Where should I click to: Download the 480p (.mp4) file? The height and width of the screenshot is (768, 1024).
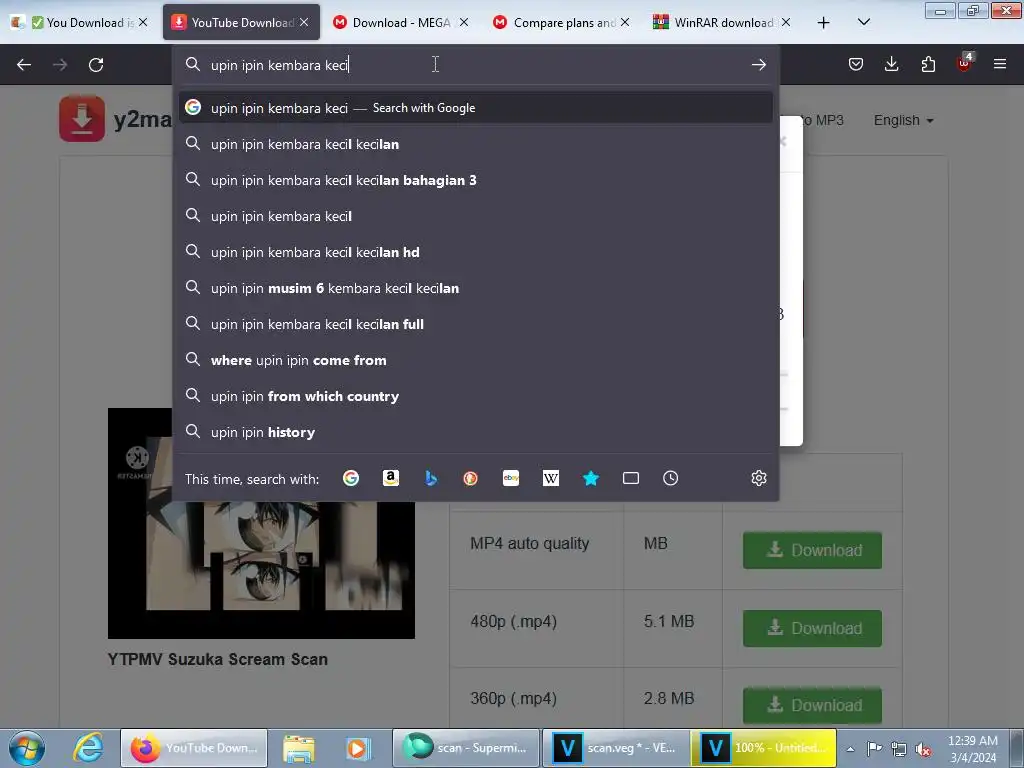coord(812,628)
